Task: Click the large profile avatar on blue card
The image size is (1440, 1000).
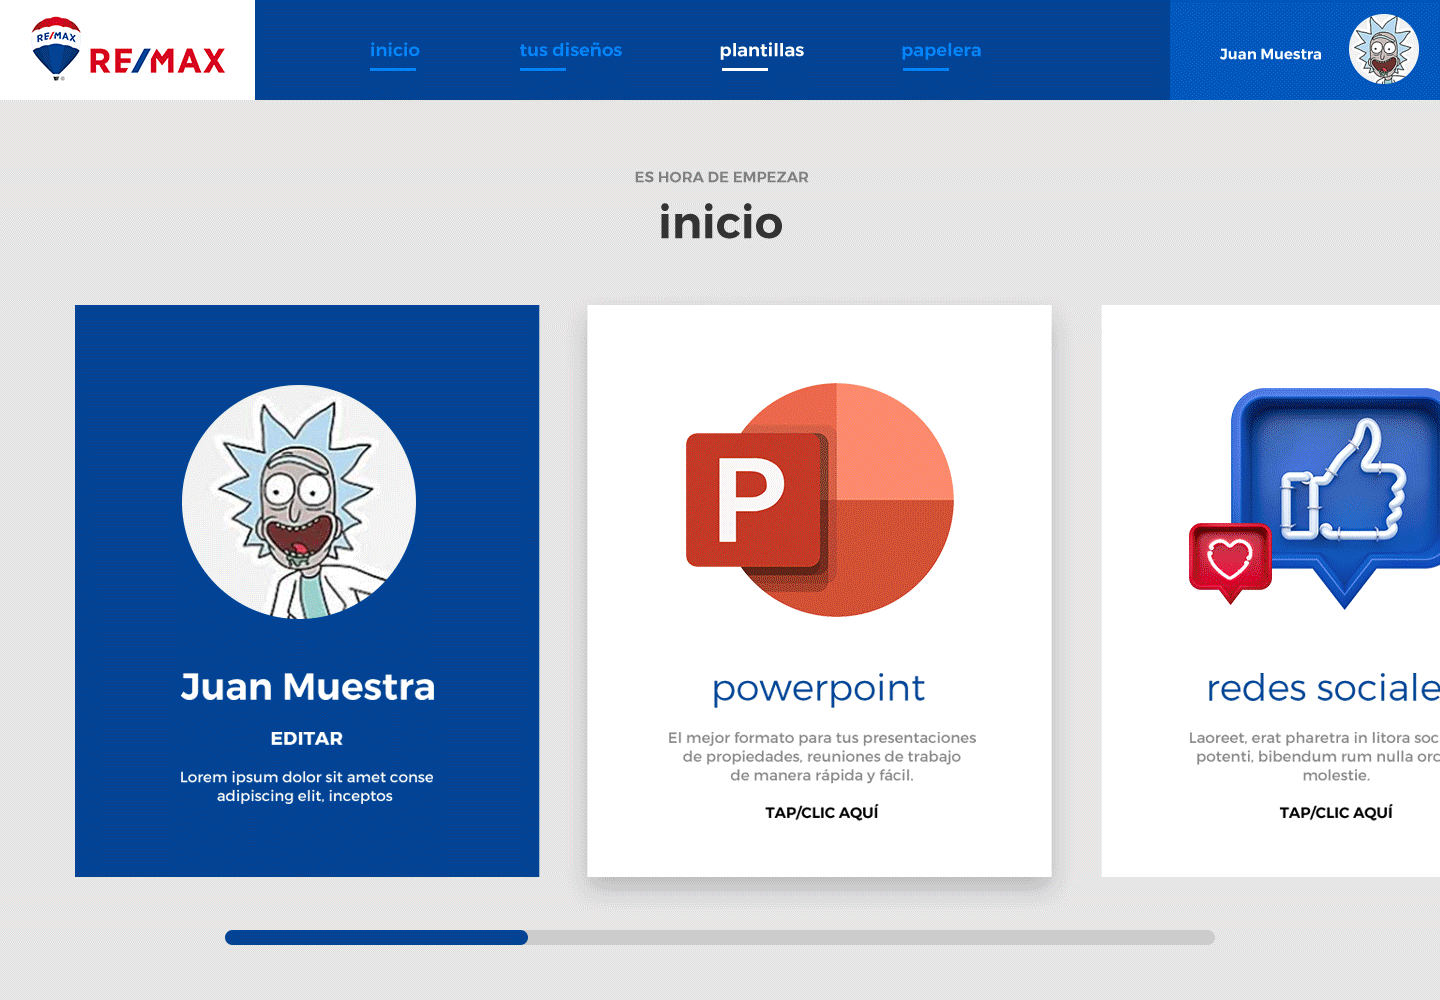Action: click(299, 502)
